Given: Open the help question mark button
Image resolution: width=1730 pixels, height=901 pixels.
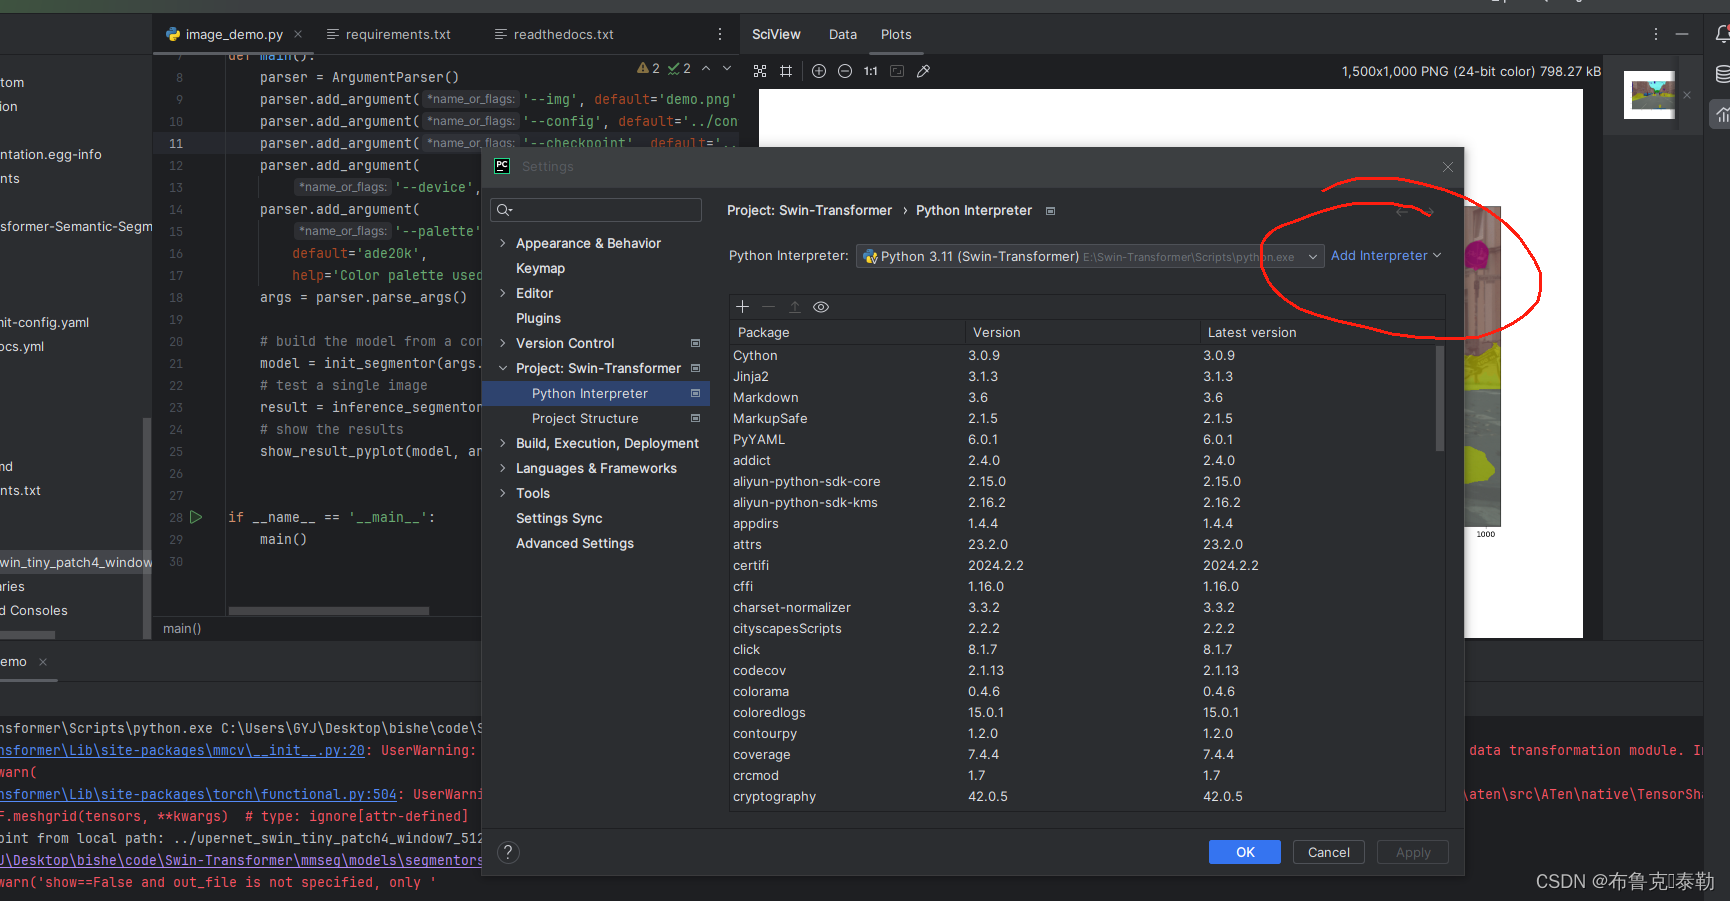Looking at the screenshot, I should pyautogui.click(x=508, y=852).
